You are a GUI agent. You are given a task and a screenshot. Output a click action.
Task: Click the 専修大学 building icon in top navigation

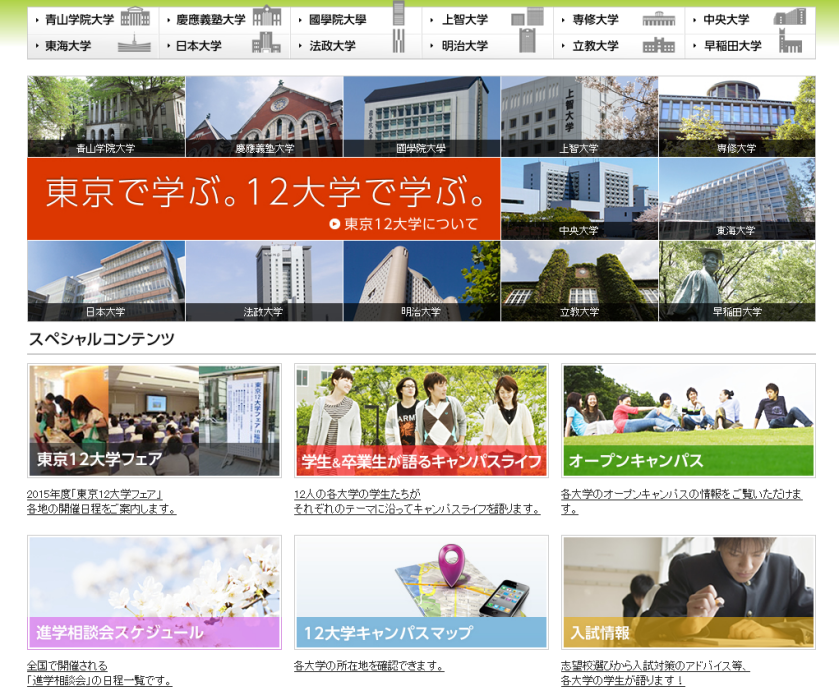(x=659, y=20)
